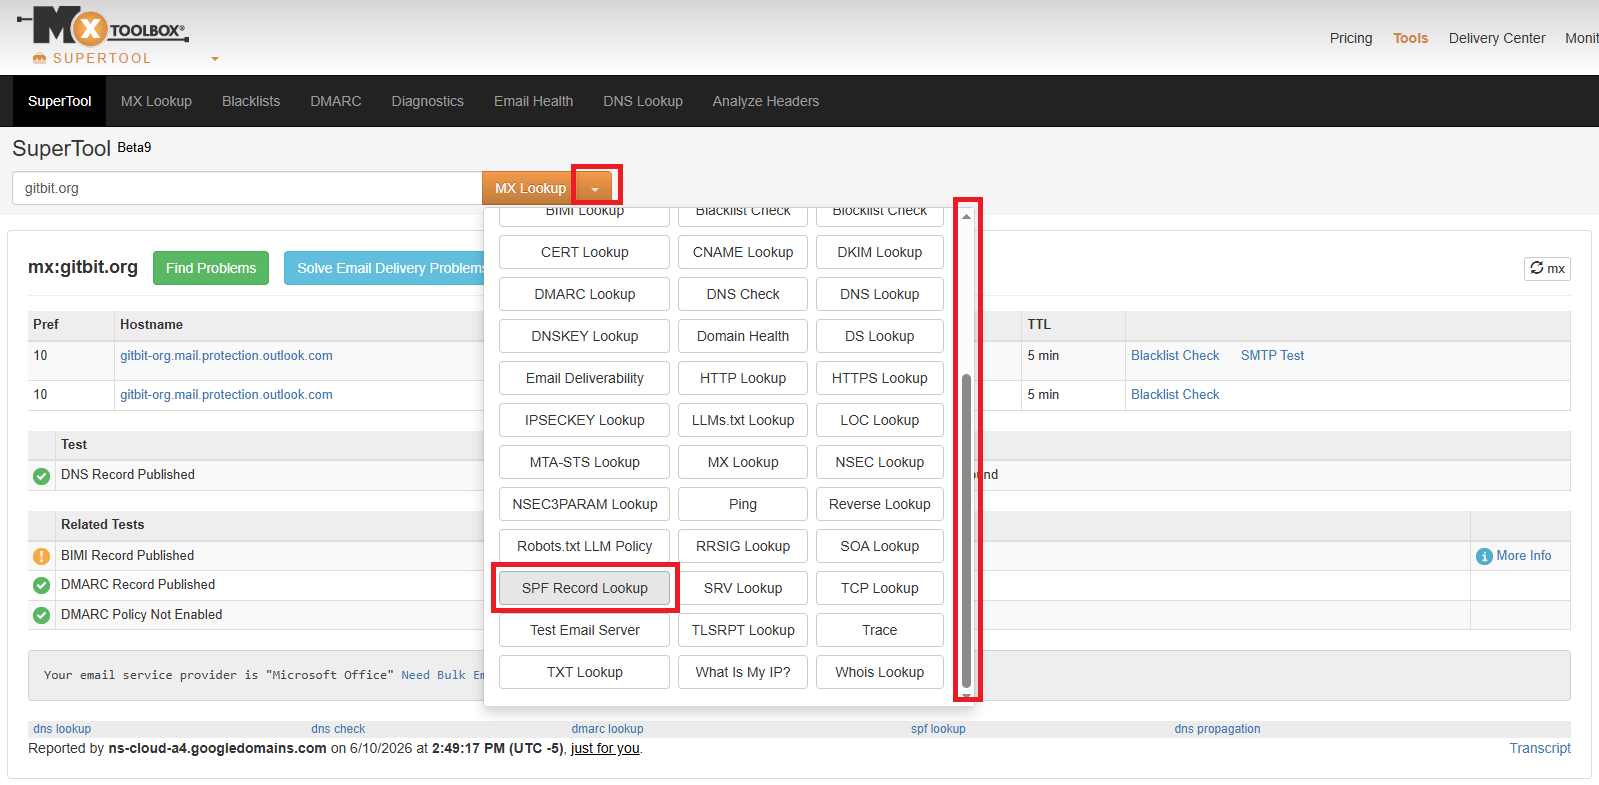Image resolution: width=1599 pixels, height=785 pixels.
Task: Select HTTP Lookup option
Action: pyautogui.click(x=743, y=378)
